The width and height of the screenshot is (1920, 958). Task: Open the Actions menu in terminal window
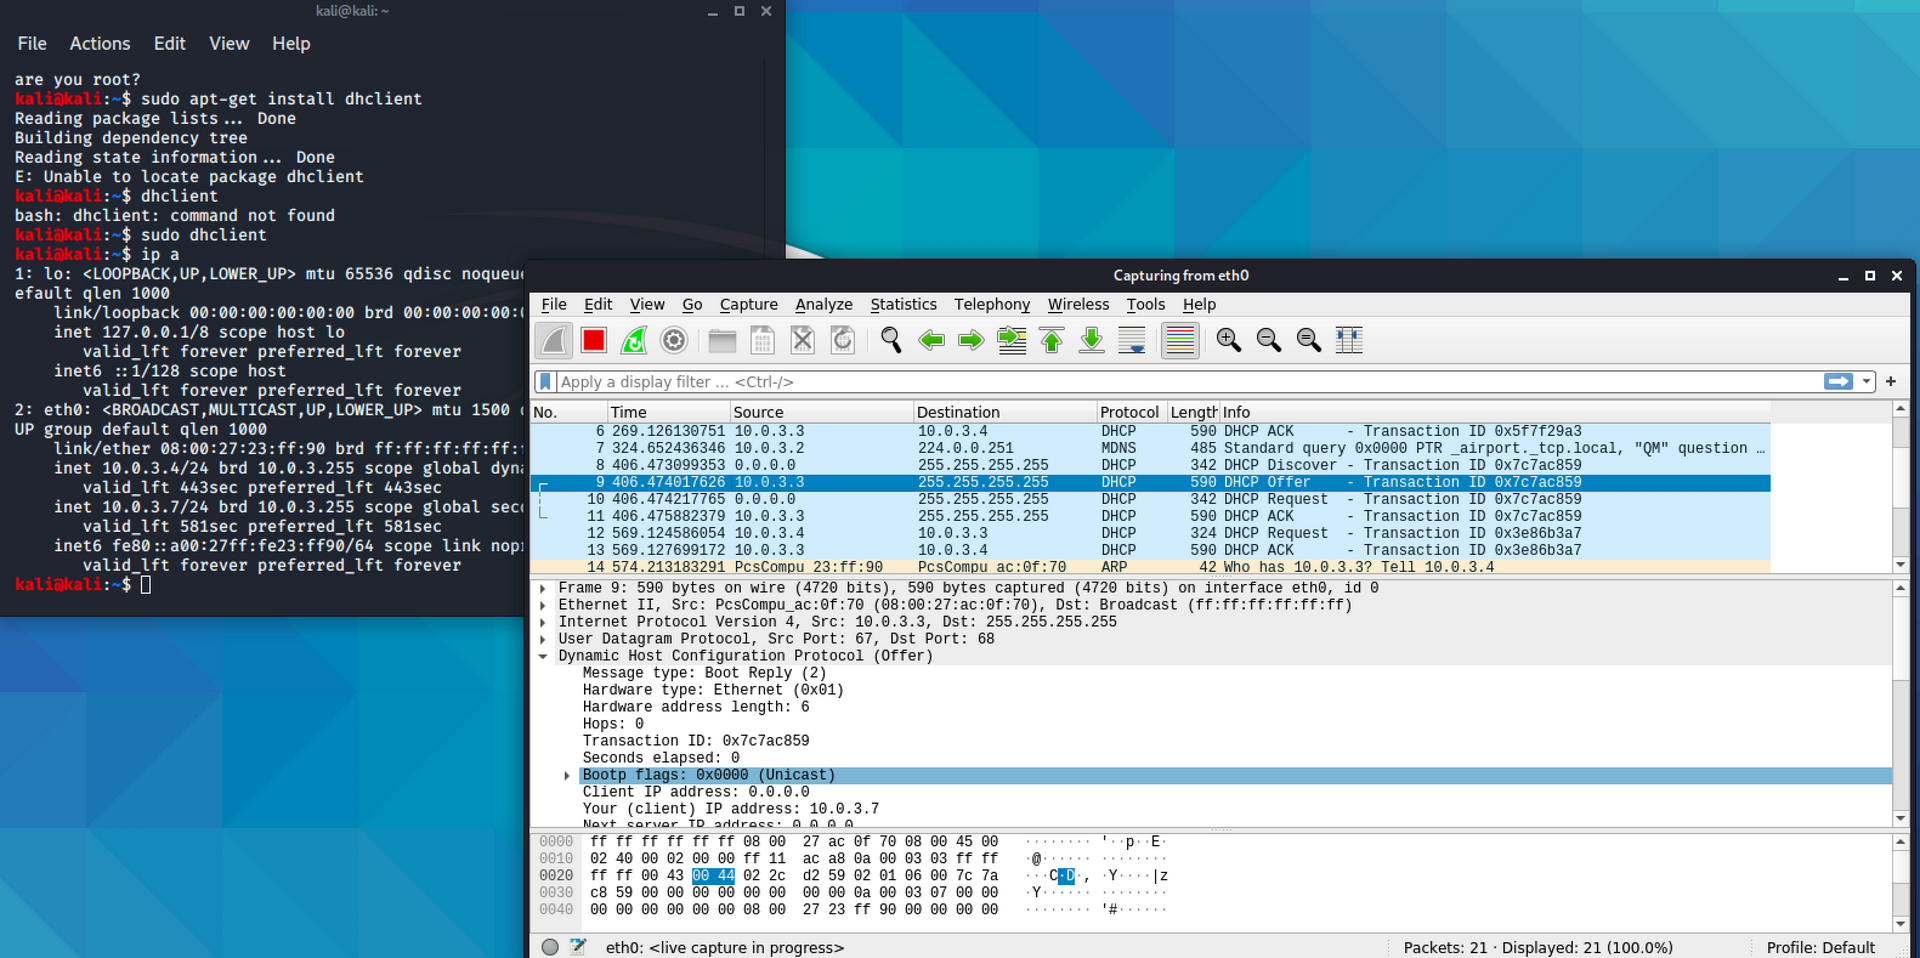tap(99, 43)
